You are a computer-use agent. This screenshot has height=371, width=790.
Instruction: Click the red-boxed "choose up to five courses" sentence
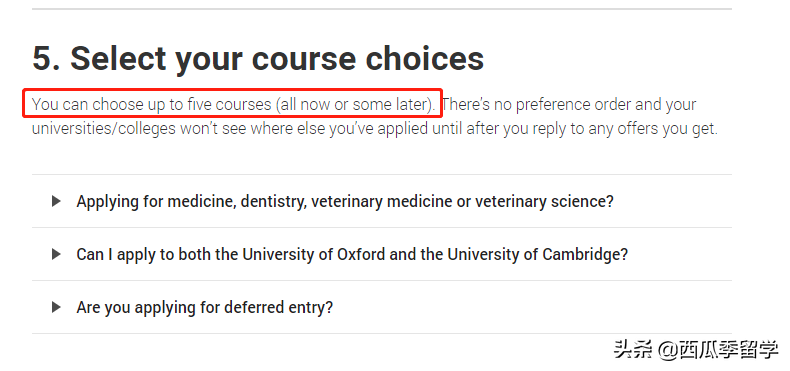[233, 104]
